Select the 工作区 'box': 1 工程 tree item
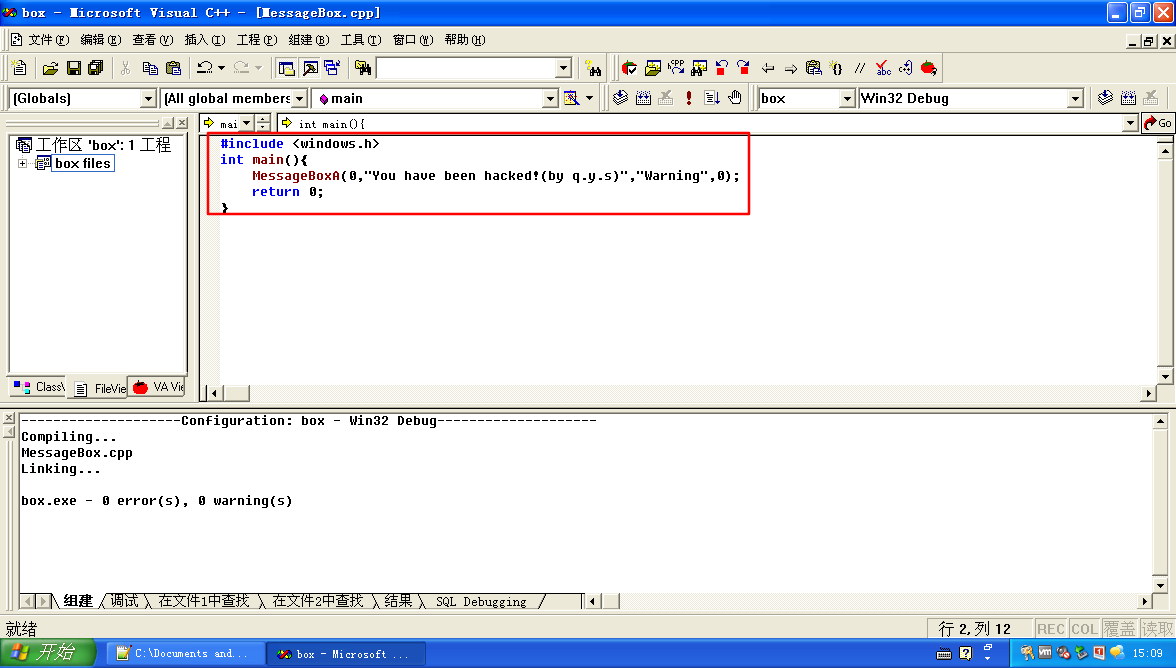 (94, 145)
